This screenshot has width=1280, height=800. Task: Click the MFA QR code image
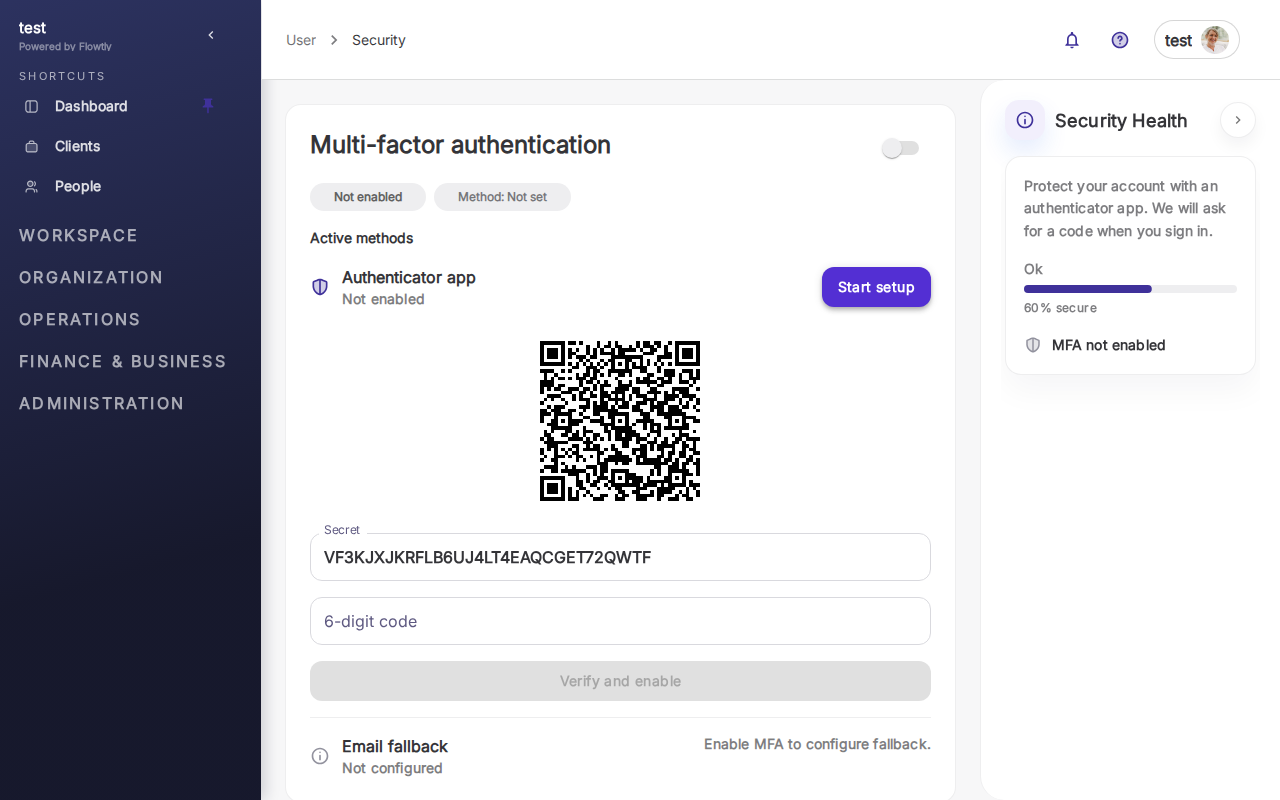coord(620,421)
